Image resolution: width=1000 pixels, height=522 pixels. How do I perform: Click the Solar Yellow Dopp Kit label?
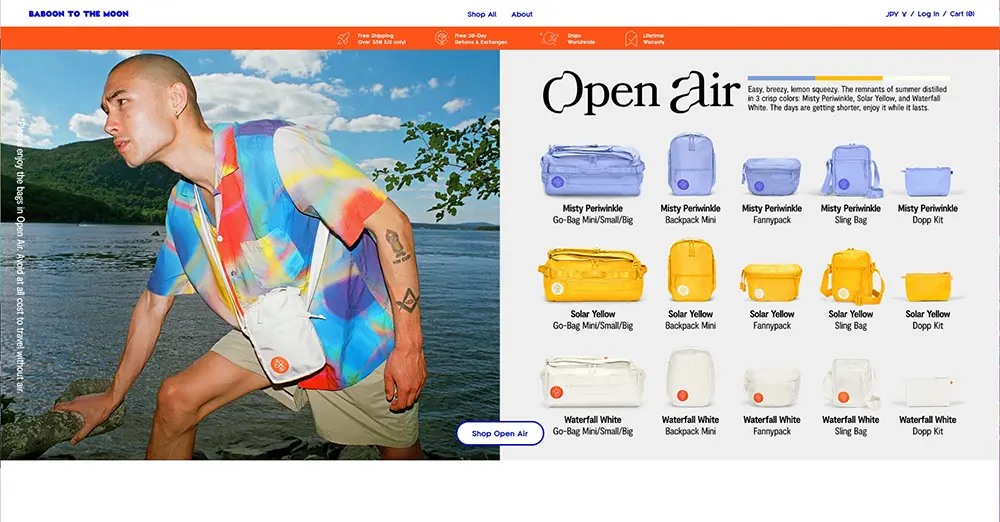928,320
